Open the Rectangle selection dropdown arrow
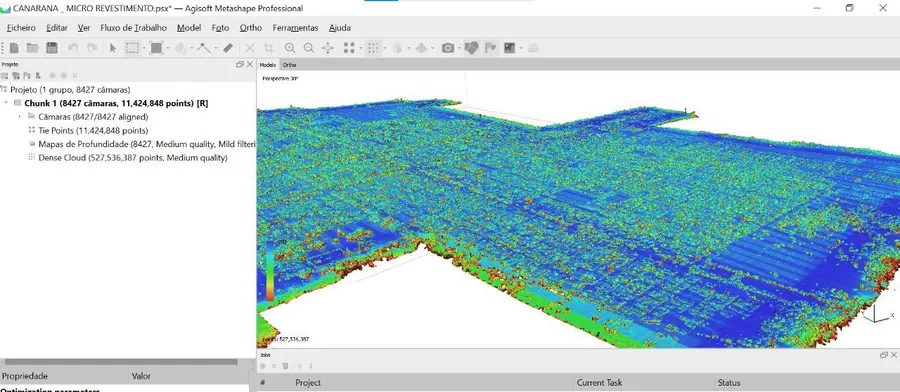The image size is (900, 392). pos(143,48)
